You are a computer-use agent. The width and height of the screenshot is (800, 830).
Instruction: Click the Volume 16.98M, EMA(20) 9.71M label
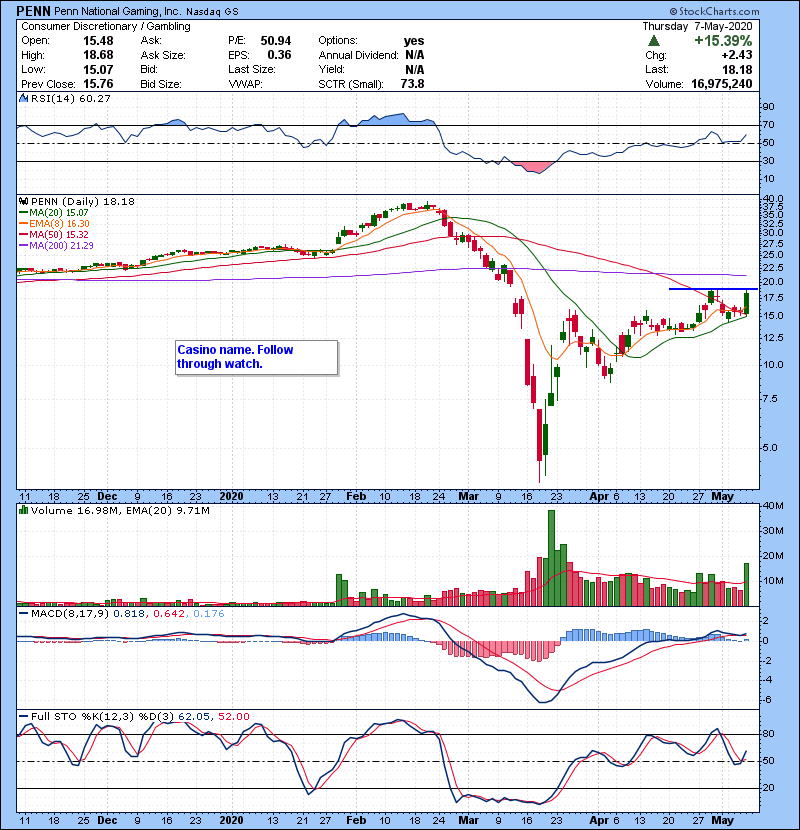coord(120,510)
